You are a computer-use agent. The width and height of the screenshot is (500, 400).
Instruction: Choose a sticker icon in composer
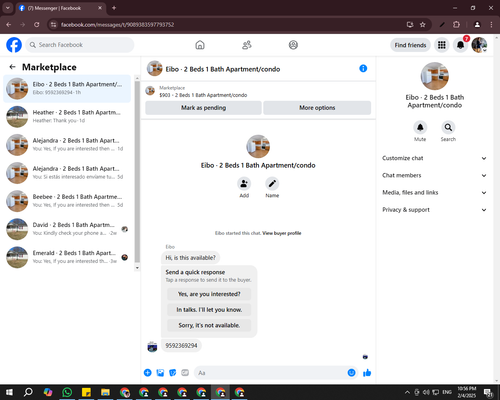tap(173, 373)
